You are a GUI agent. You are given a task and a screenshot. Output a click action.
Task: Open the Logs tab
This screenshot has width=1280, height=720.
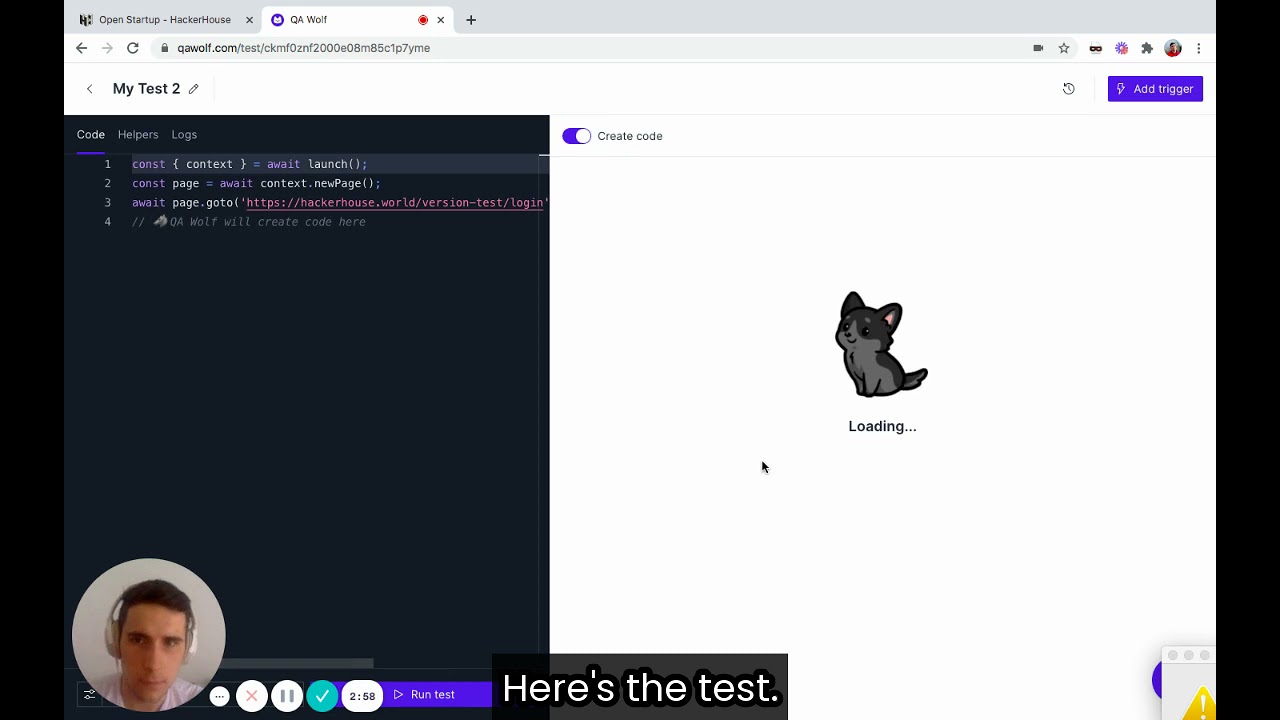[x=184, y=134]
